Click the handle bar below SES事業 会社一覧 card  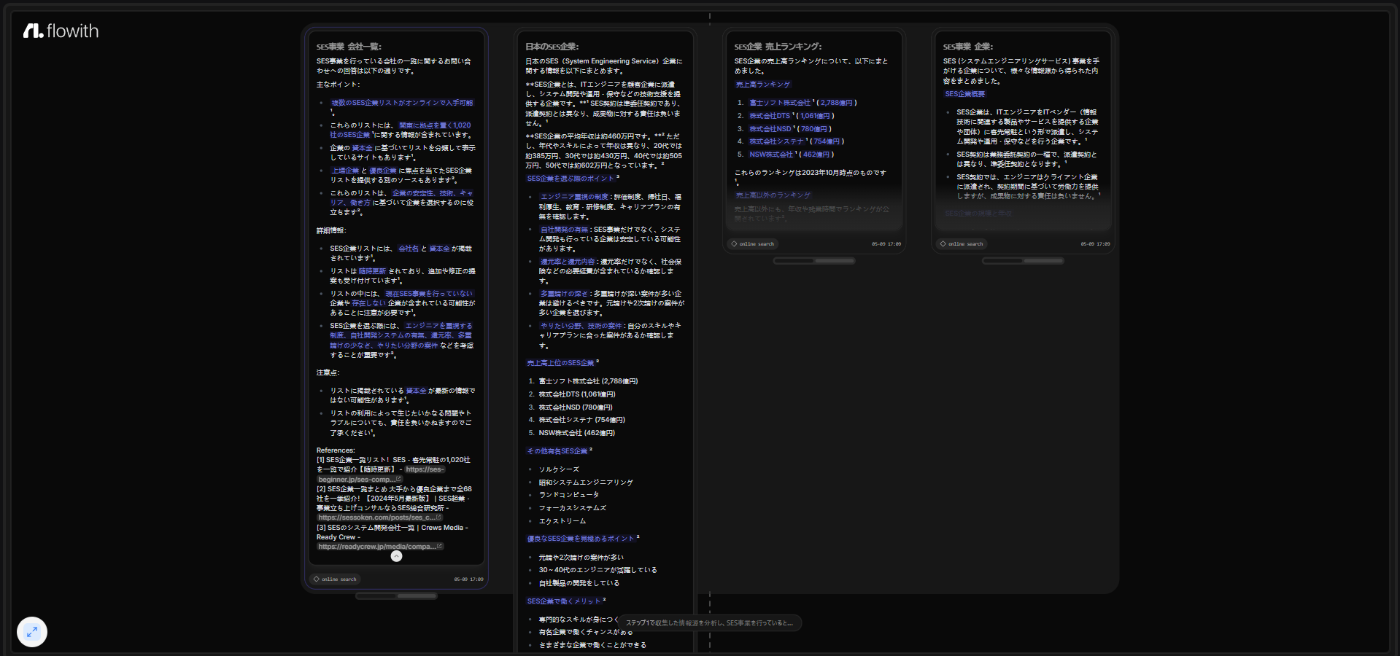396,597
